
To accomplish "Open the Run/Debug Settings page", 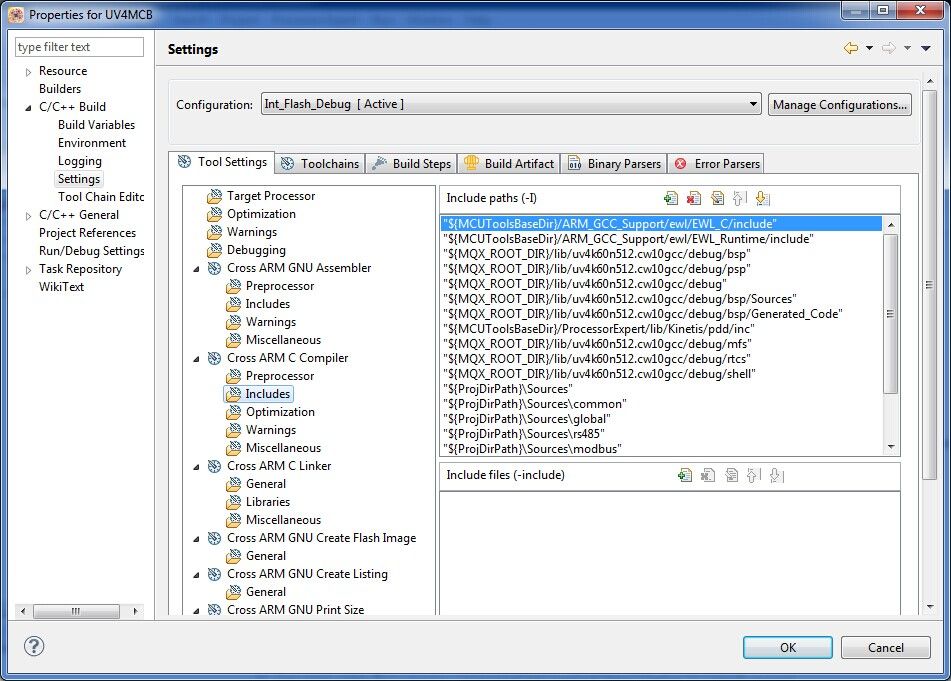I will point(92,251).
